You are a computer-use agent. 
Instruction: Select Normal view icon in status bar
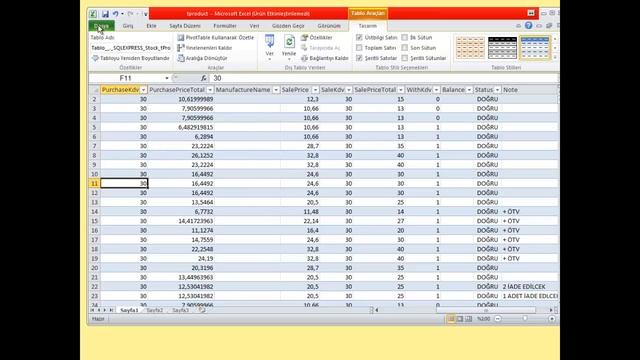pyautogui.click(x=451, y=319)
